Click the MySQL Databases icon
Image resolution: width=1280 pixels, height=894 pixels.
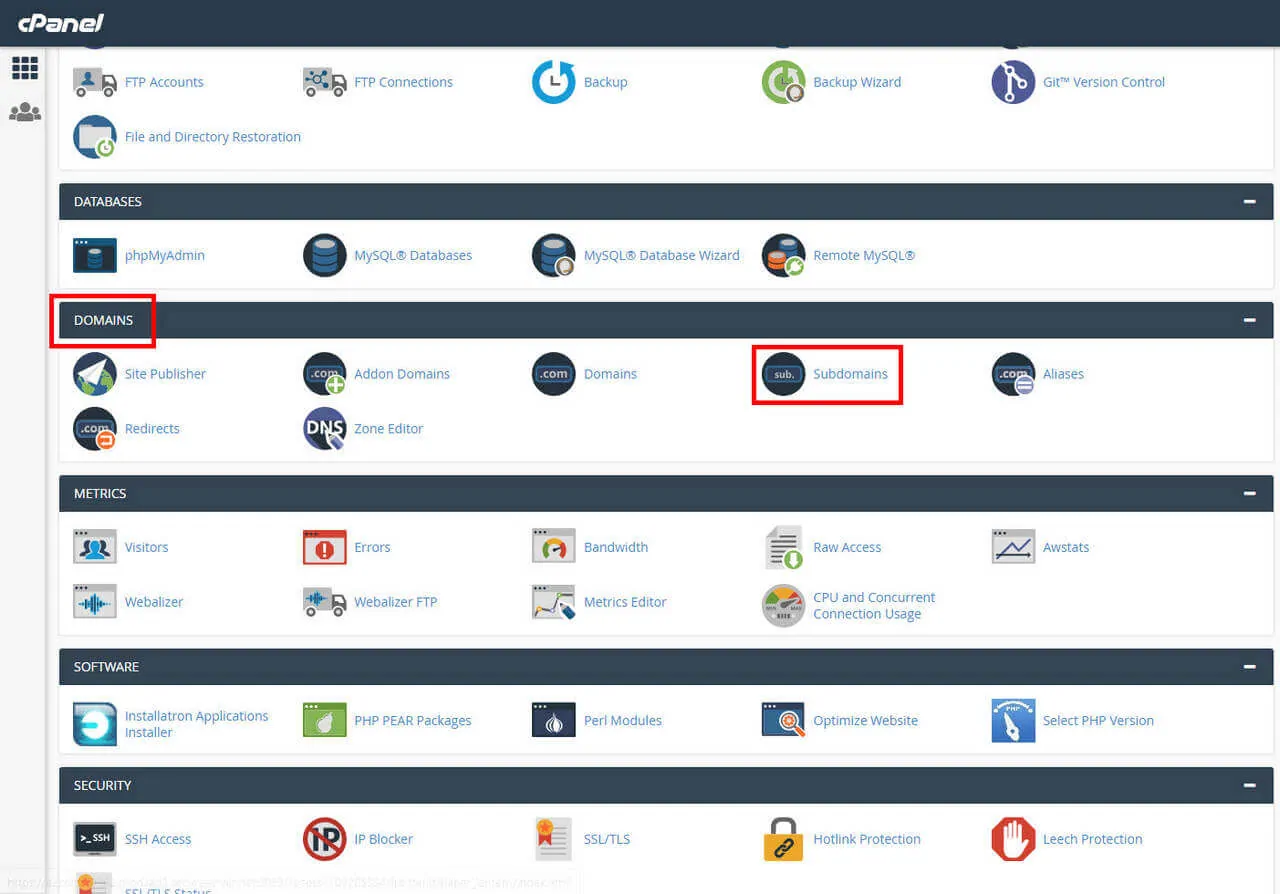[x=324, y=255]
